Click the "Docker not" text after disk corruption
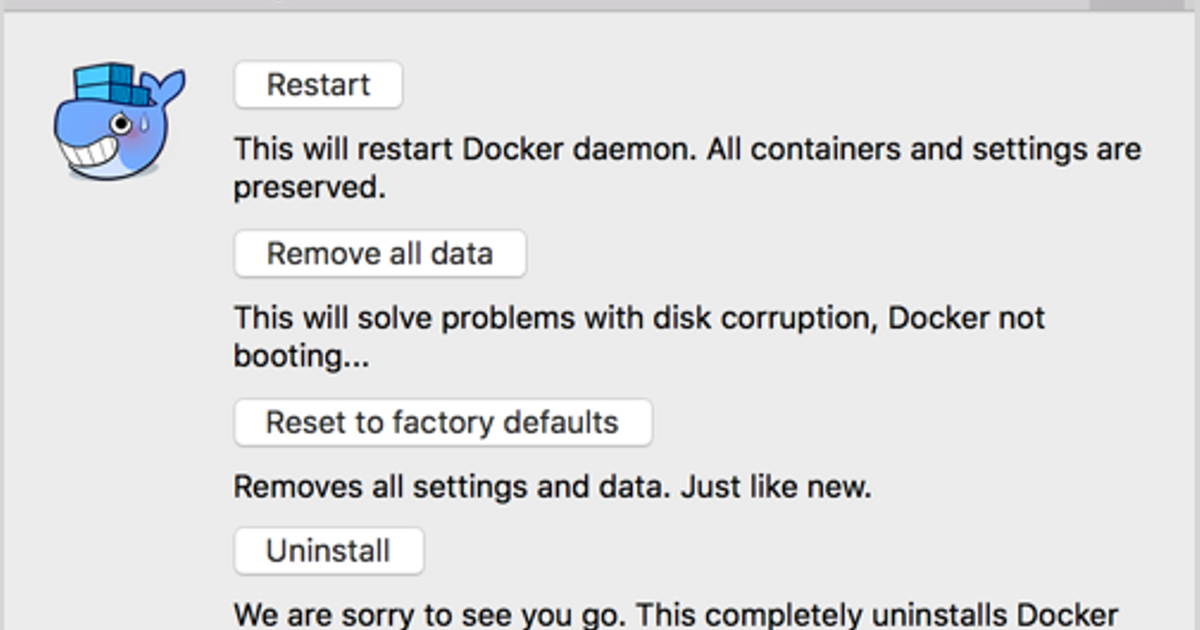 (966, 318)
